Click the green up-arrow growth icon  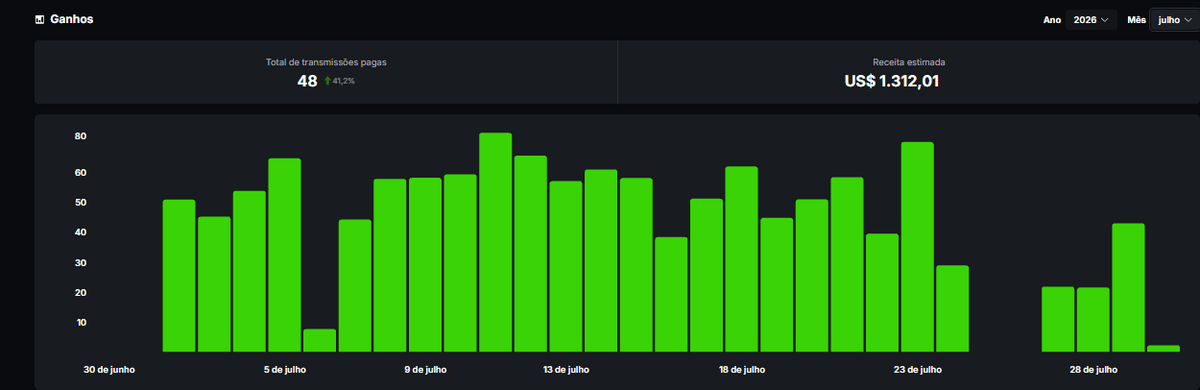pyautogui.click(x=327, y=81)
